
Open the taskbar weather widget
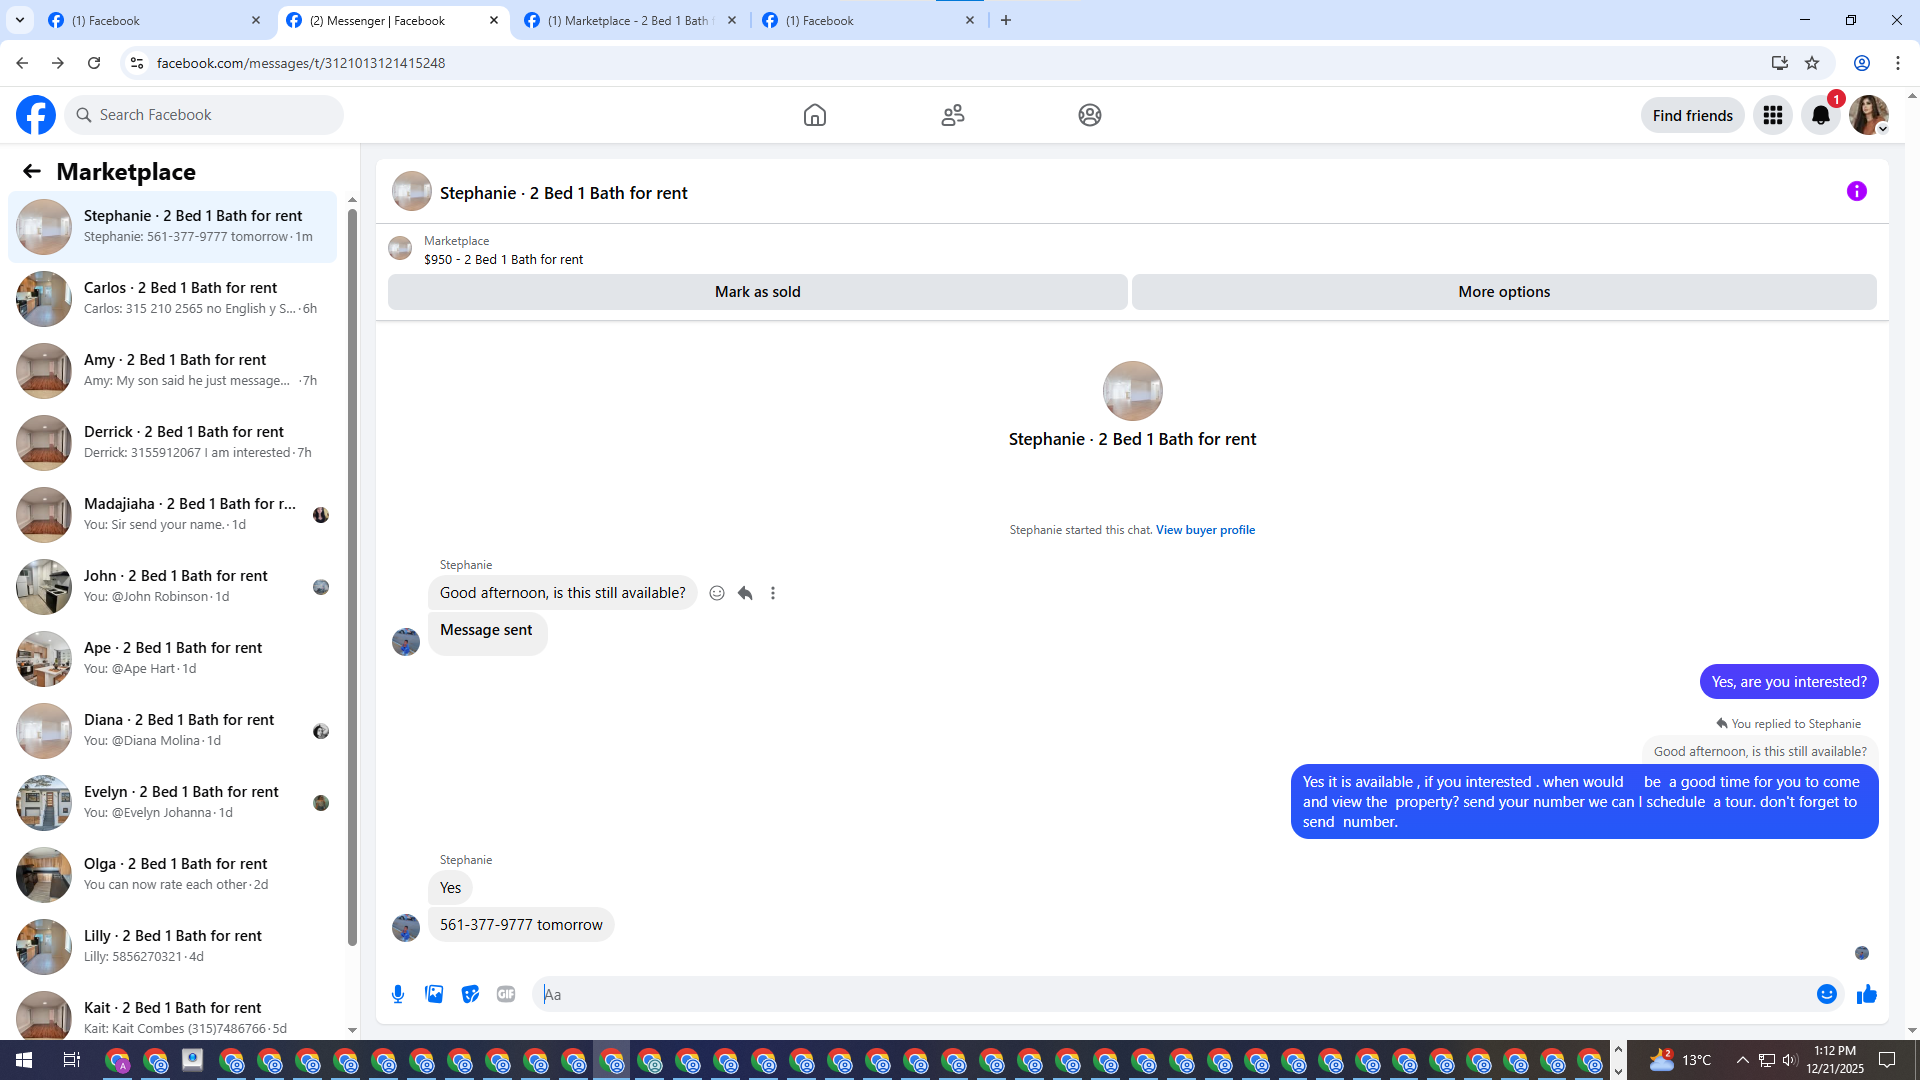[x=1680, y=1060]
